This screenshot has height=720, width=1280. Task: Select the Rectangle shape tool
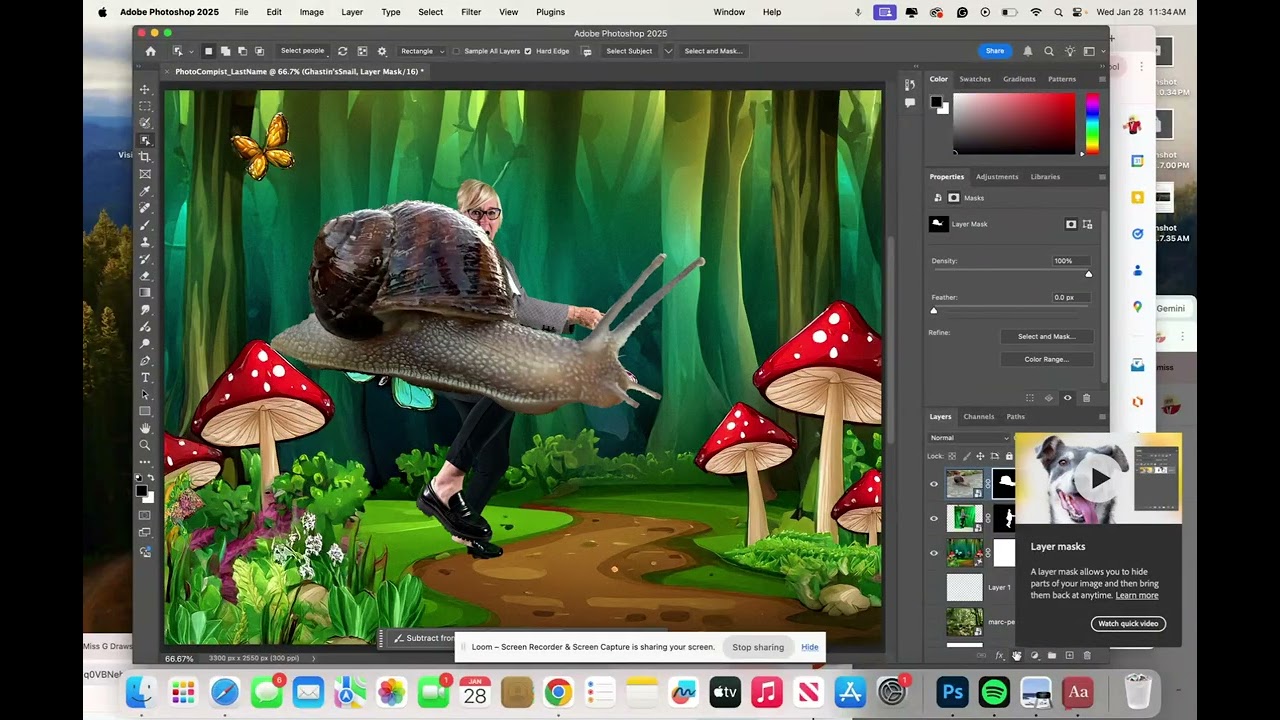point(145,411)
